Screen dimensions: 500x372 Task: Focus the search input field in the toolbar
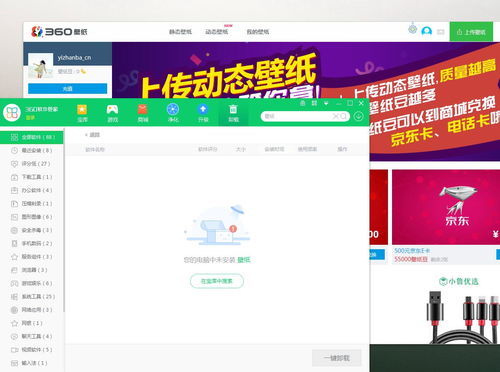[x=298, y=116]
